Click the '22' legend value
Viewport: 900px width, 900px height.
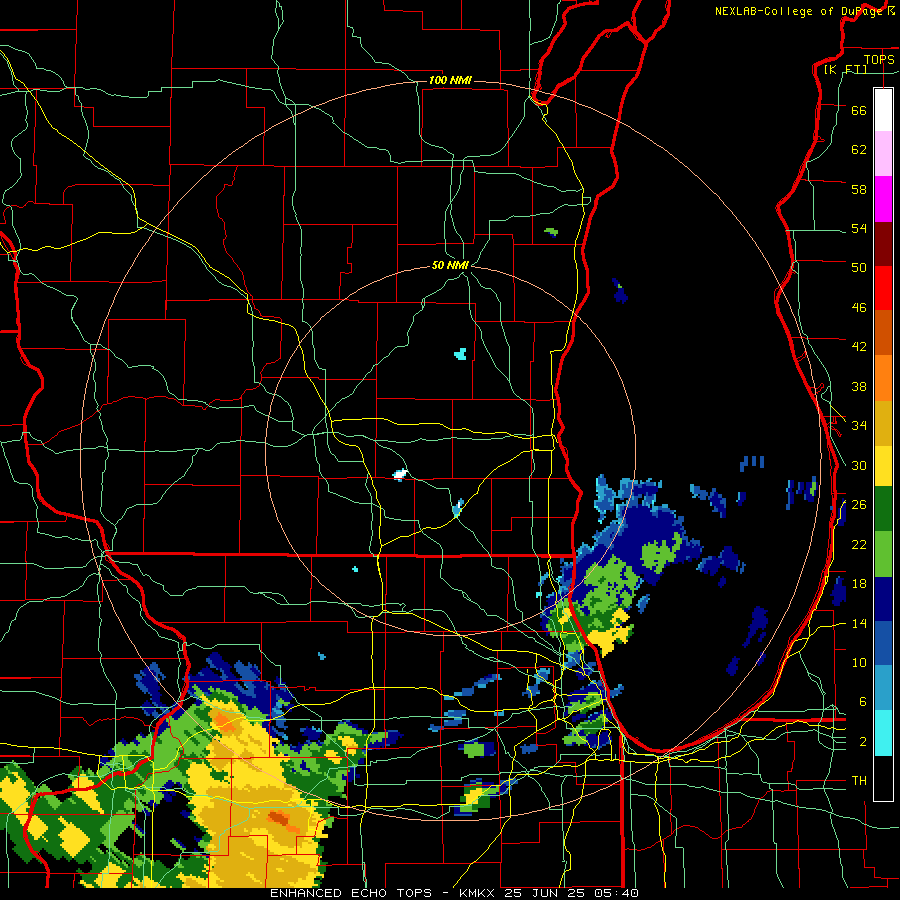point(859,544)
